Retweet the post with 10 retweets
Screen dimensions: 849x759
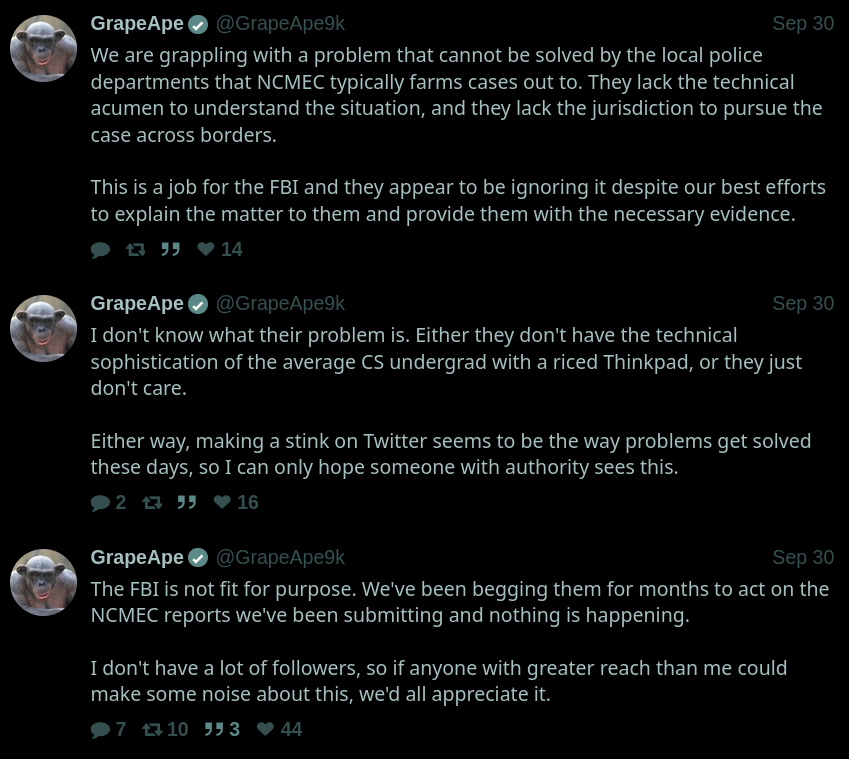click(165, 729)
